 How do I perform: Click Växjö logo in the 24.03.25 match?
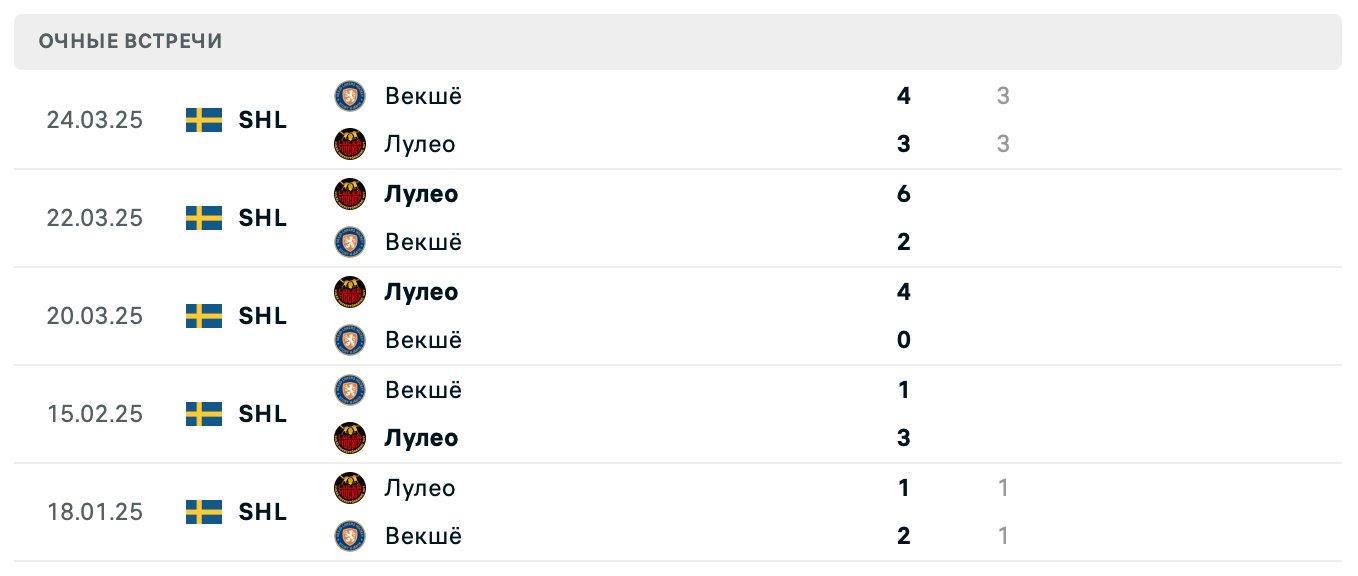click(x=350, y=96)
